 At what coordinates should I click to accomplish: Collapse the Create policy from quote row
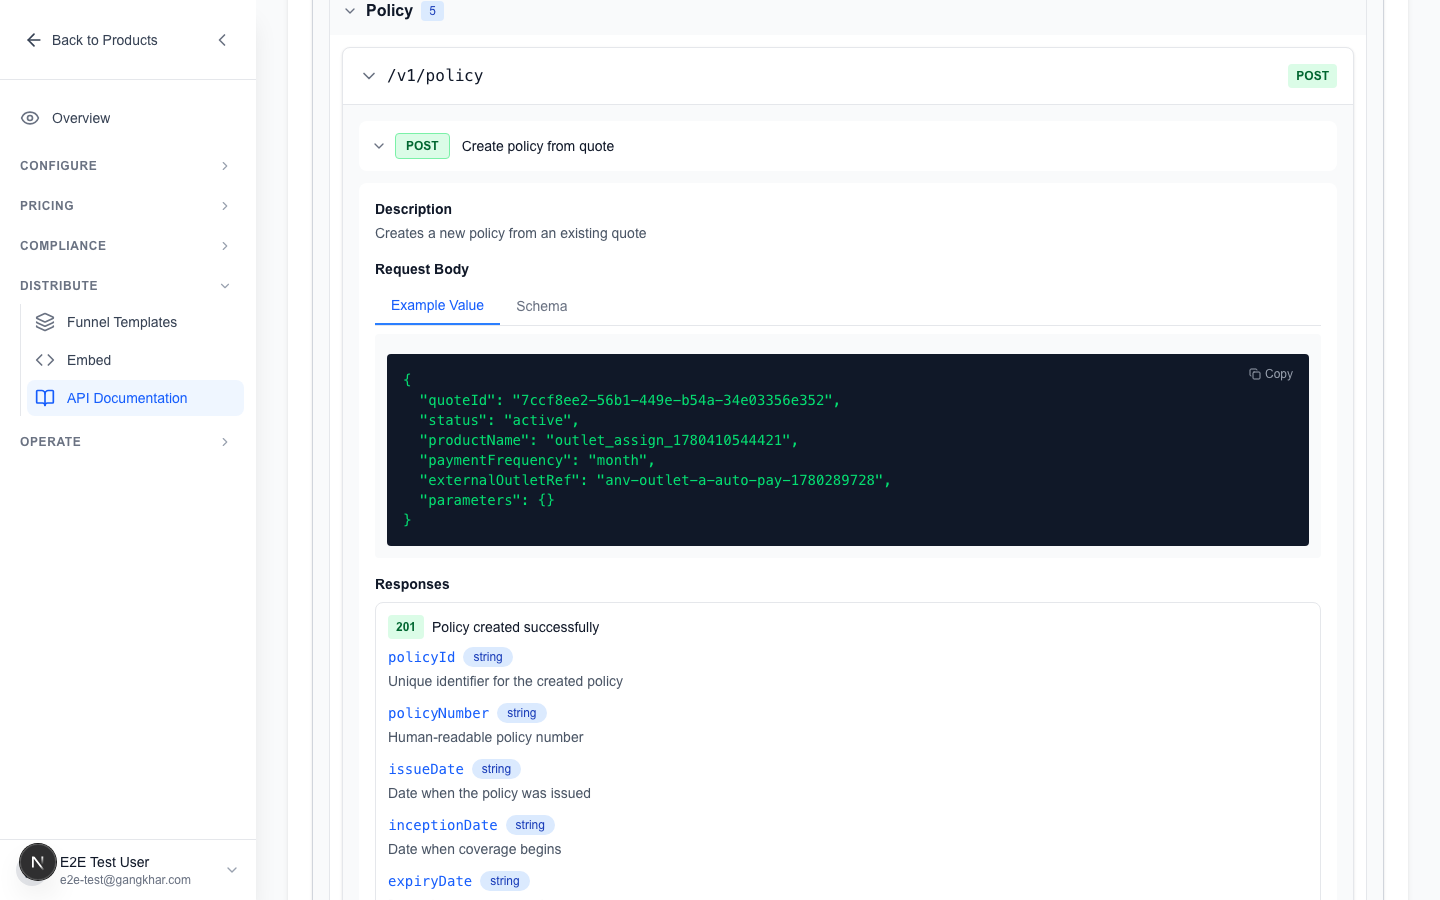[379, 146]
